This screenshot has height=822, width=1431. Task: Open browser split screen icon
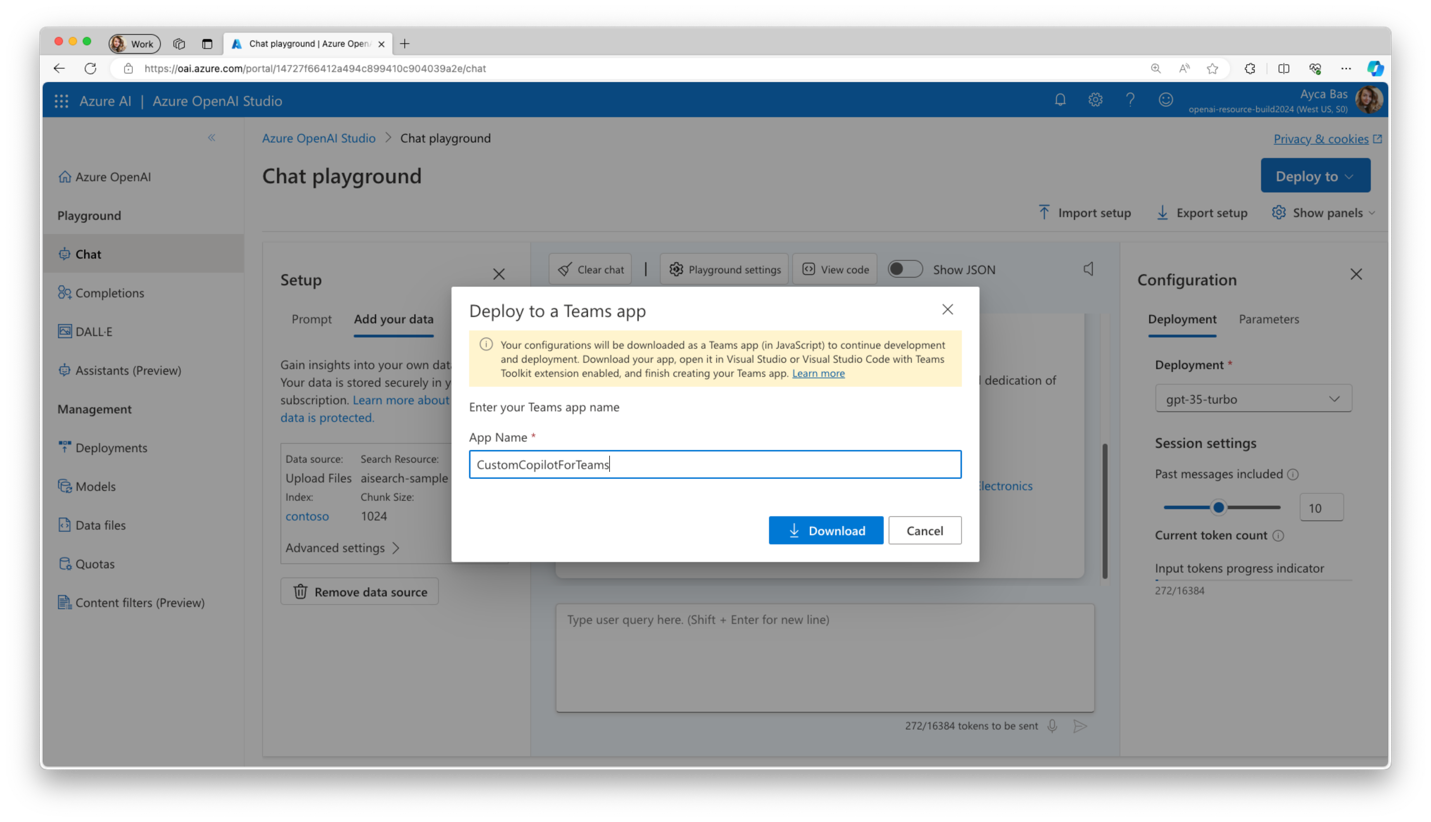pyautogui.click(x=1284, y=69)
